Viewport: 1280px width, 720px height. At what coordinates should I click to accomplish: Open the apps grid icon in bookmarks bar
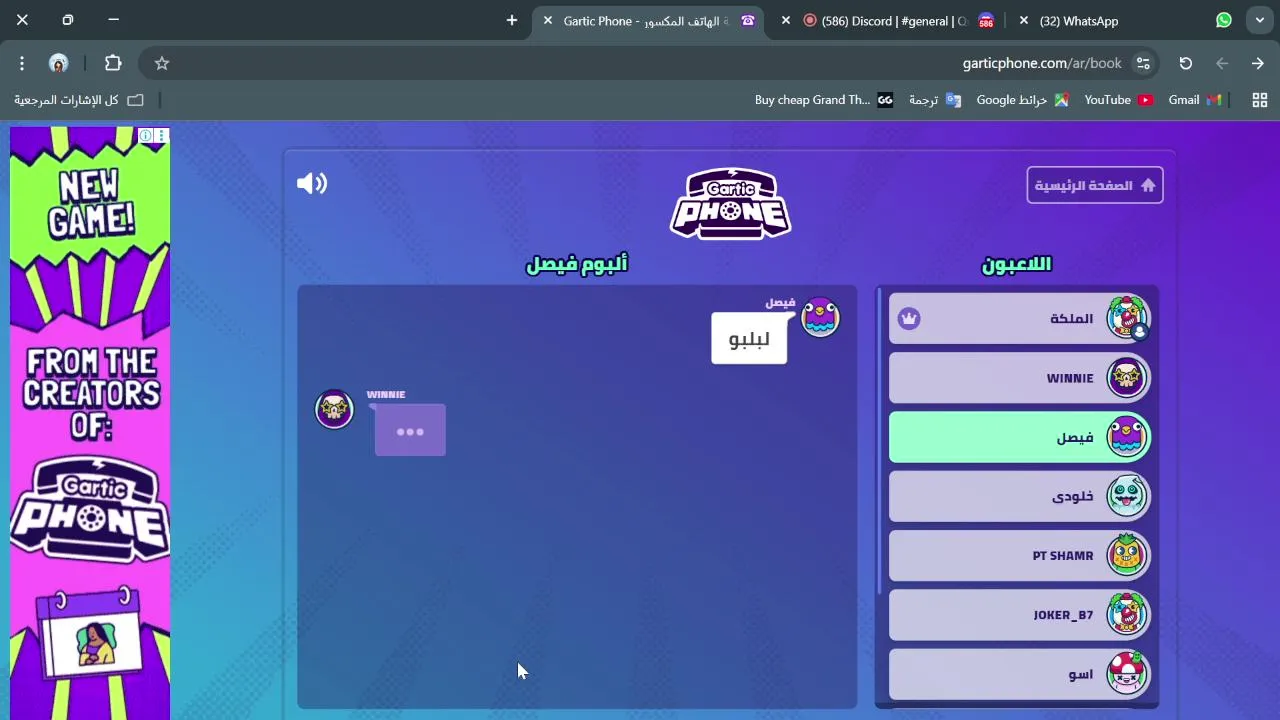point(1260,100)
